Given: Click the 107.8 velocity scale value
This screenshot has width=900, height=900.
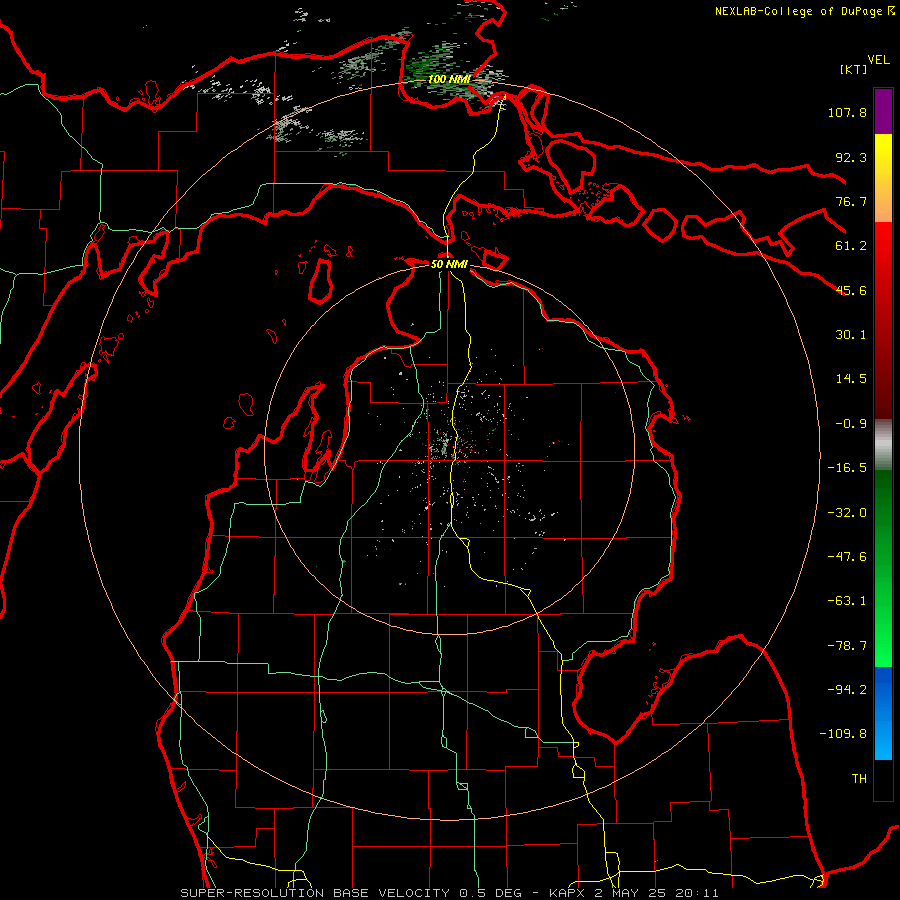Looking at the screenshot, I should click(x=847, y=112).
